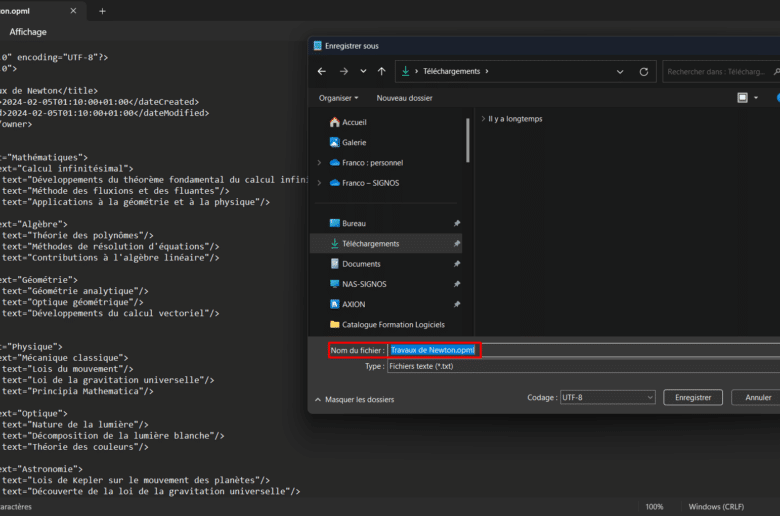This screenshot has height=516, width=780.
Task: Expand the 'Il y a longtemps' group
Action: (x=483, y=119)
